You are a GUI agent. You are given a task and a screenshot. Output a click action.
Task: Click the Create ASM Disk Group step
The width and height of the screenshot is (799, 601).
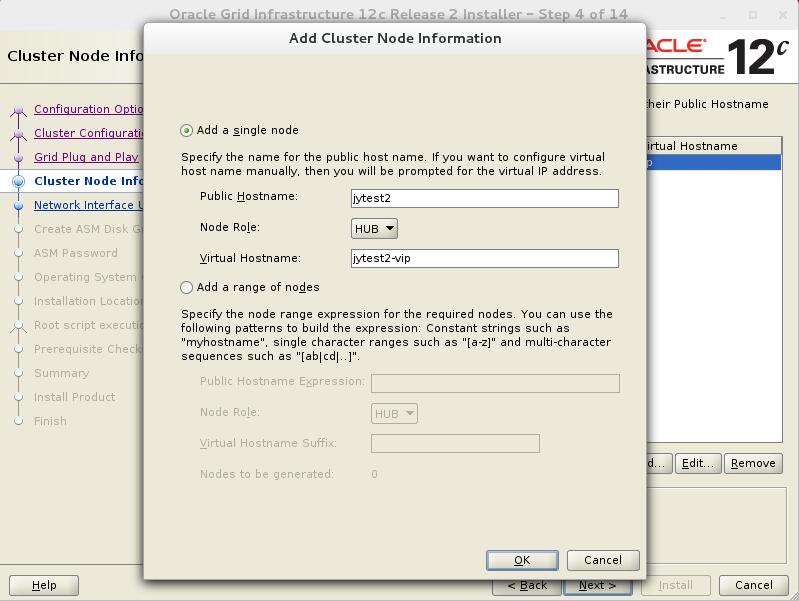(89, 229)
